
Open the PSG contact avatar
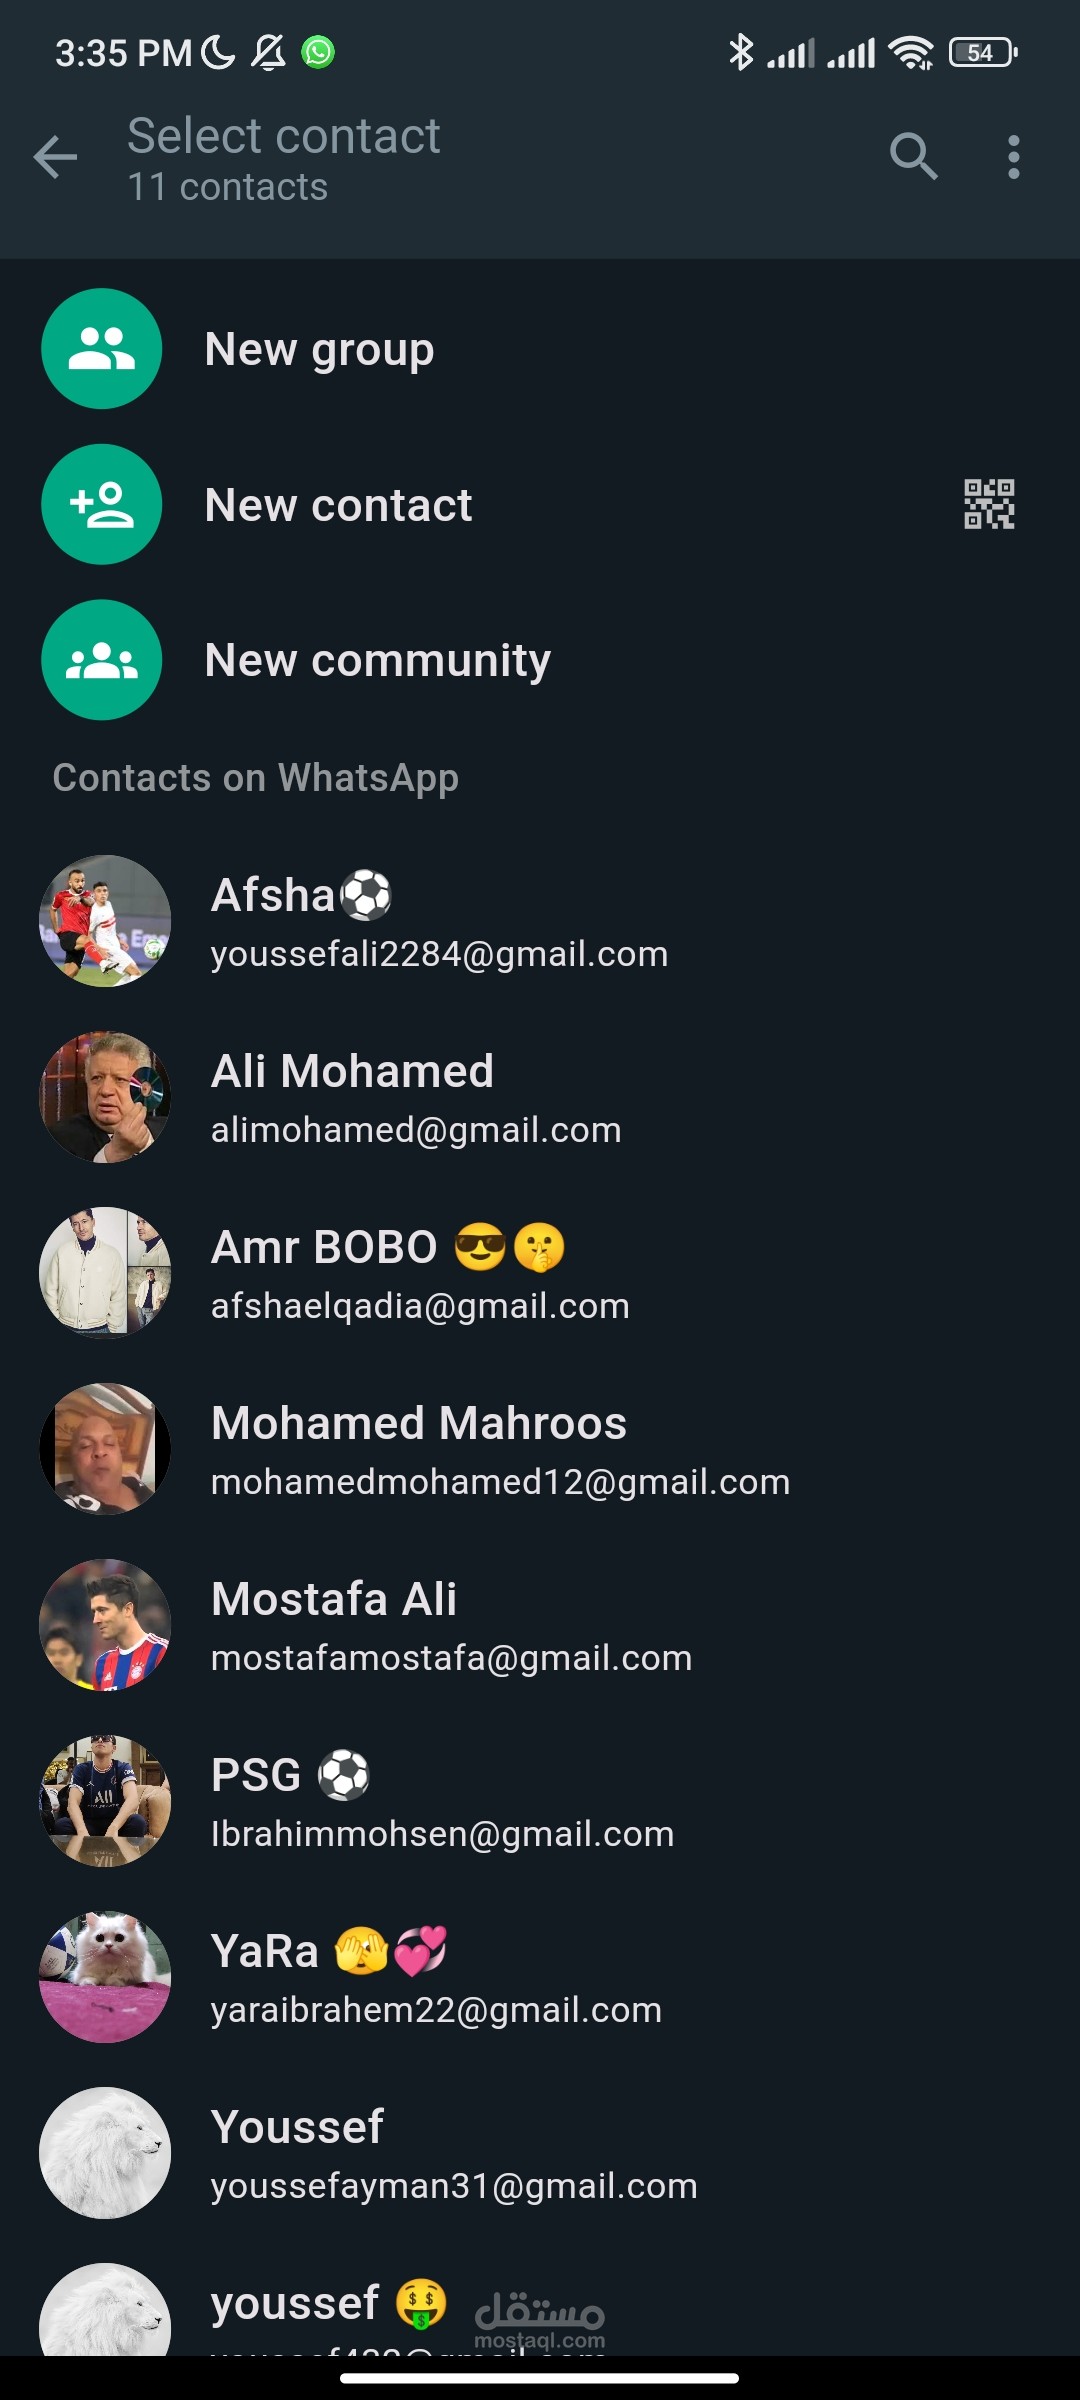pos(104,1801)
